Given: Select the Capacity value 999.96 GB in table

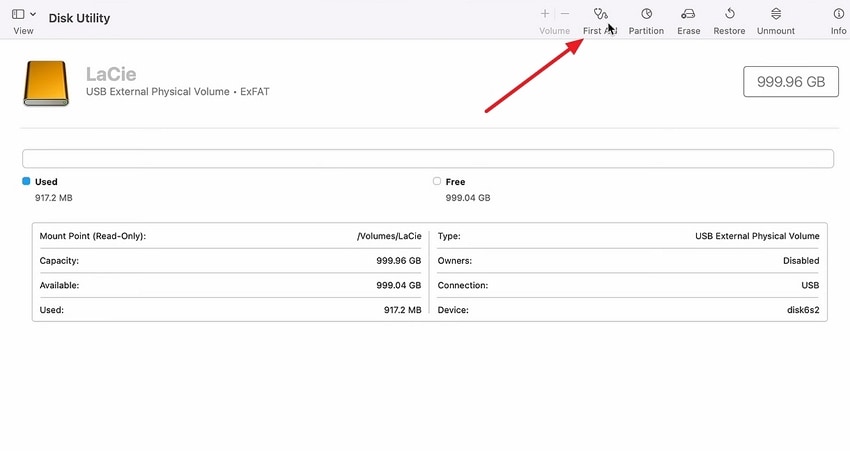Looking at the screenshot, I should (x=398, y=261).
